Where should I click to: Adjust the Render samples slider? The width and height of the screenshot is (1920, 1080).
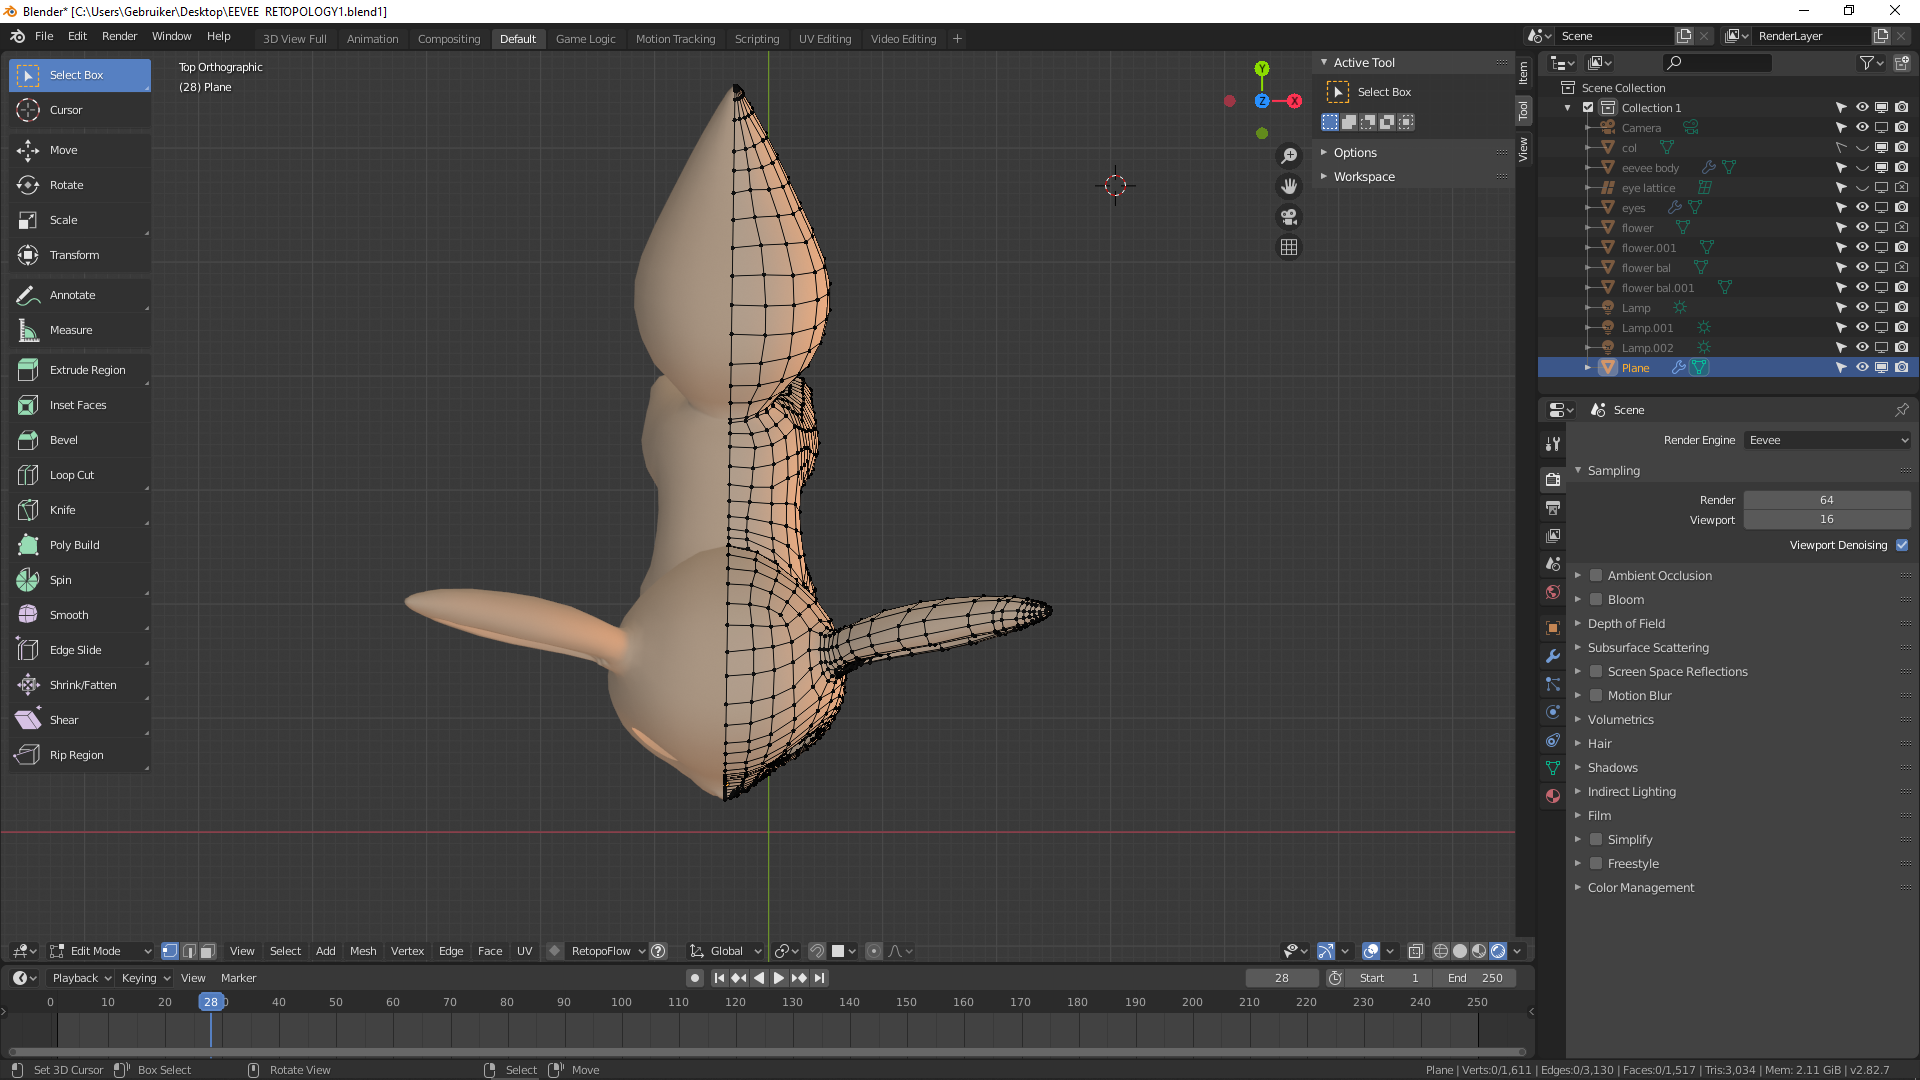tap(1826, 500)
